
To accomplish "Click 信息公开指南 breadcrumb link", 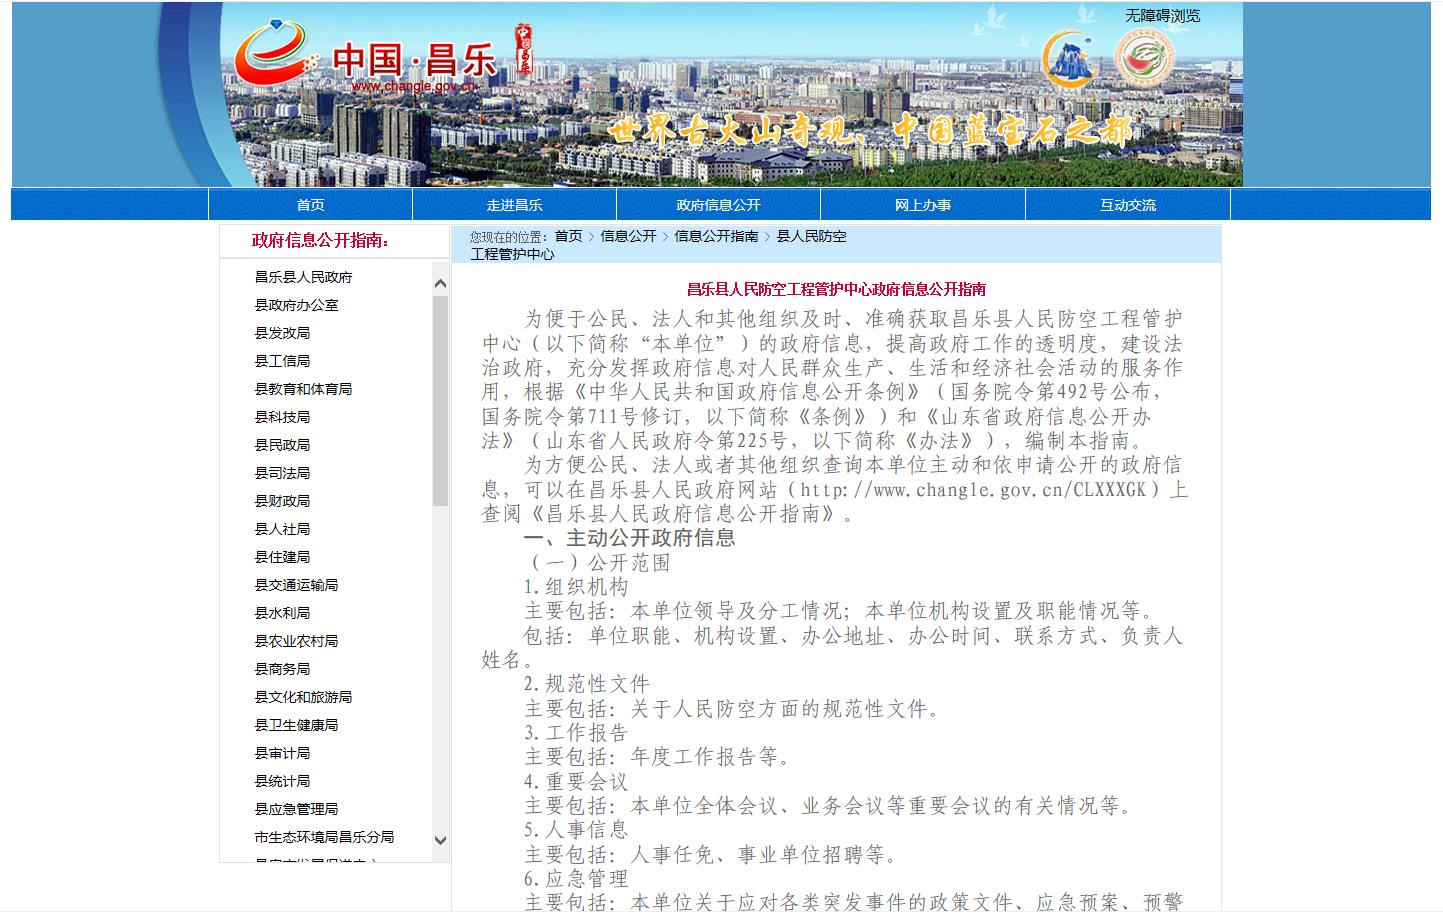I will tap(716, 236).
